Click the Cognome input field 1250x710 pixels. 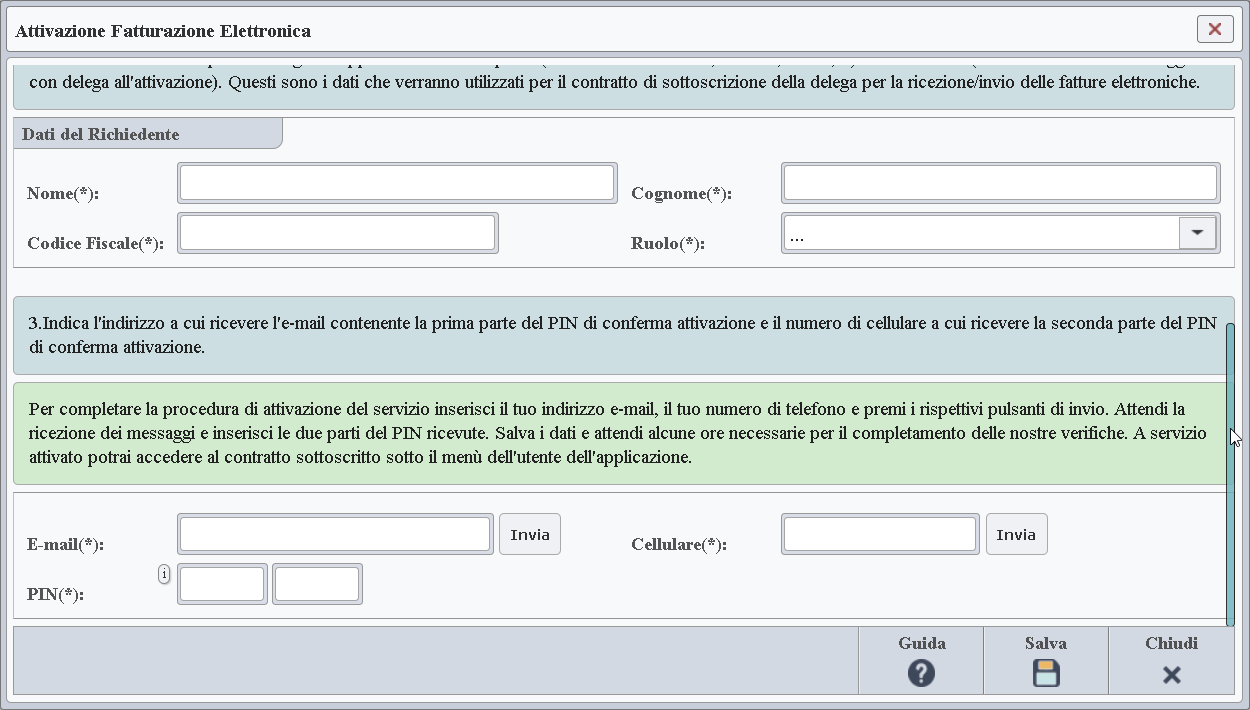click(x=1000, y=182)
